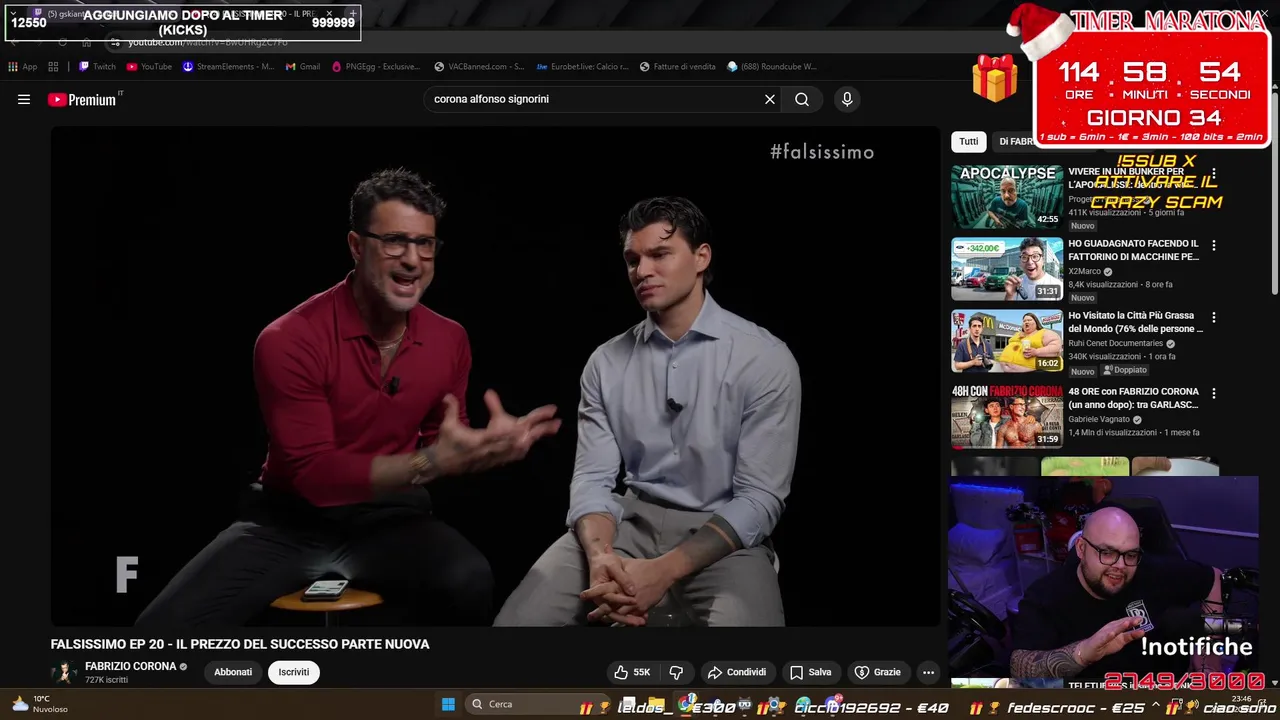The width and height of the screenshot is (1280, 720).
Task: Open title '48 ORE con FABRIZIO CORONA'
Action: [x=1134, y=398]
